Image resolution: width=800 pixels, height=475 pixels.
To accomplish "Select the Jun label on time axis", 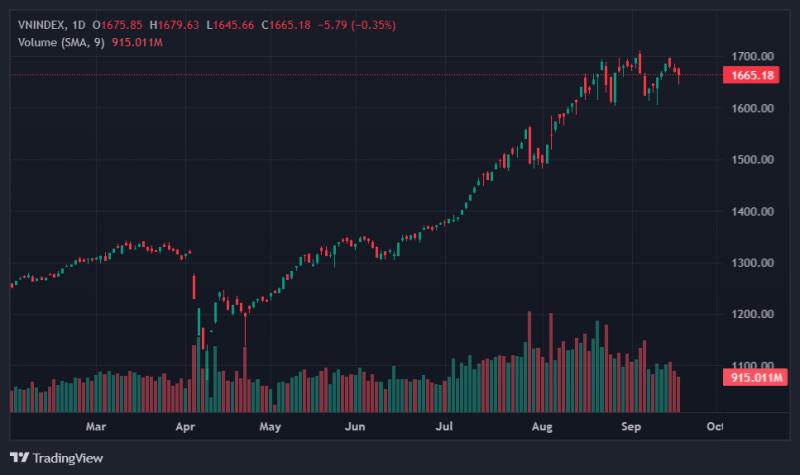I will (x=355, y=426).
